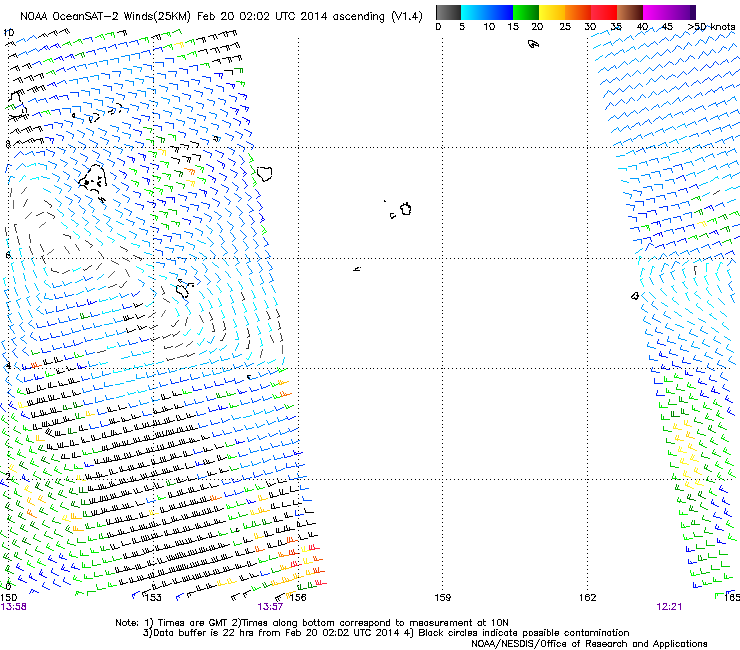Click the island outline east of 162 longitude
This screenshot has width=740, height=650.
(635, 296)
